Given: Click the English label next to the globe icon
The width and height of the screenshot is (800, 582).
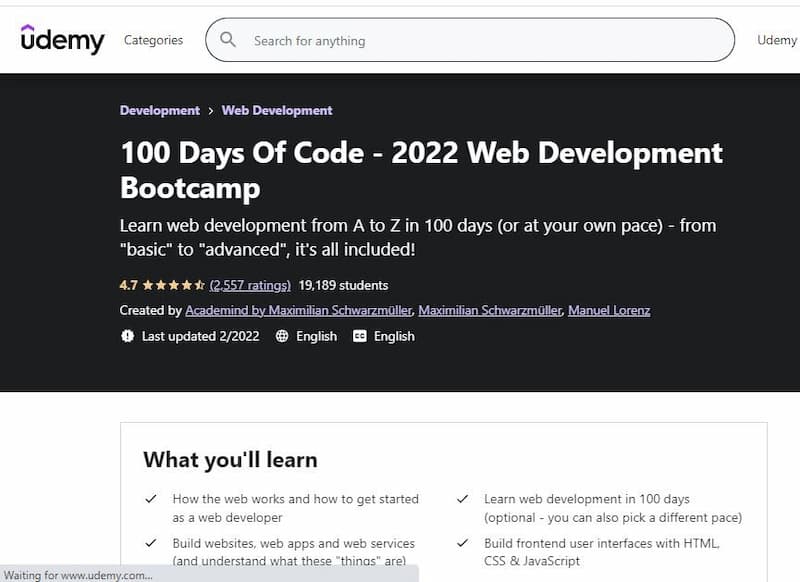Looking at the screenshot, I should click(x=316, y=336).
